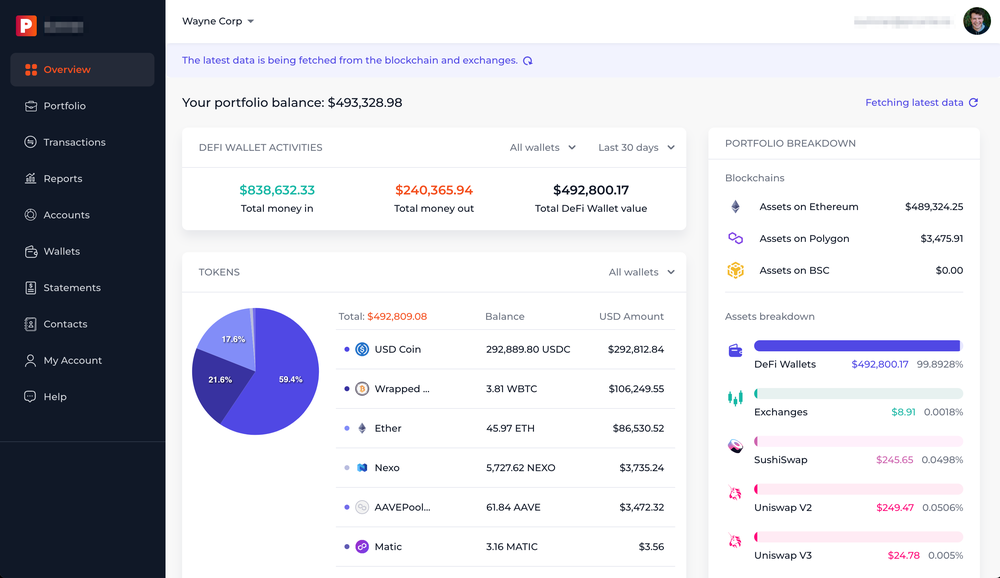Click the 61.84 AAVE balance cell

(x=513, y=508)
